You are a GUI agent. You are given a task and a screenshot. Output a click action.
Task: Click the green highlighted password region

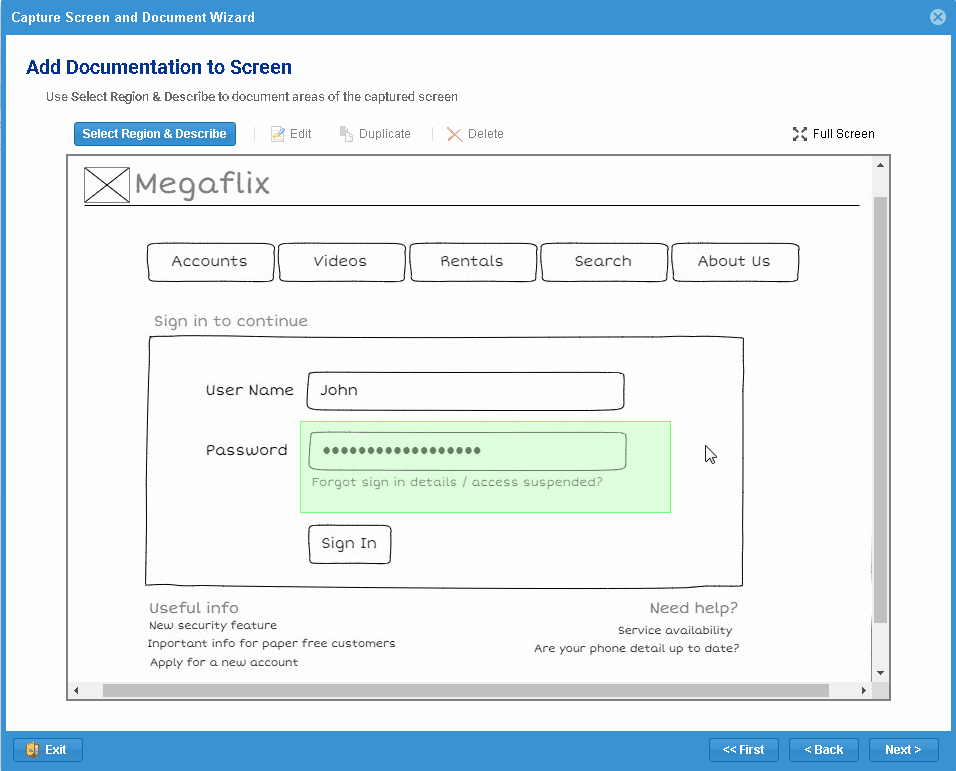point(485,467)
